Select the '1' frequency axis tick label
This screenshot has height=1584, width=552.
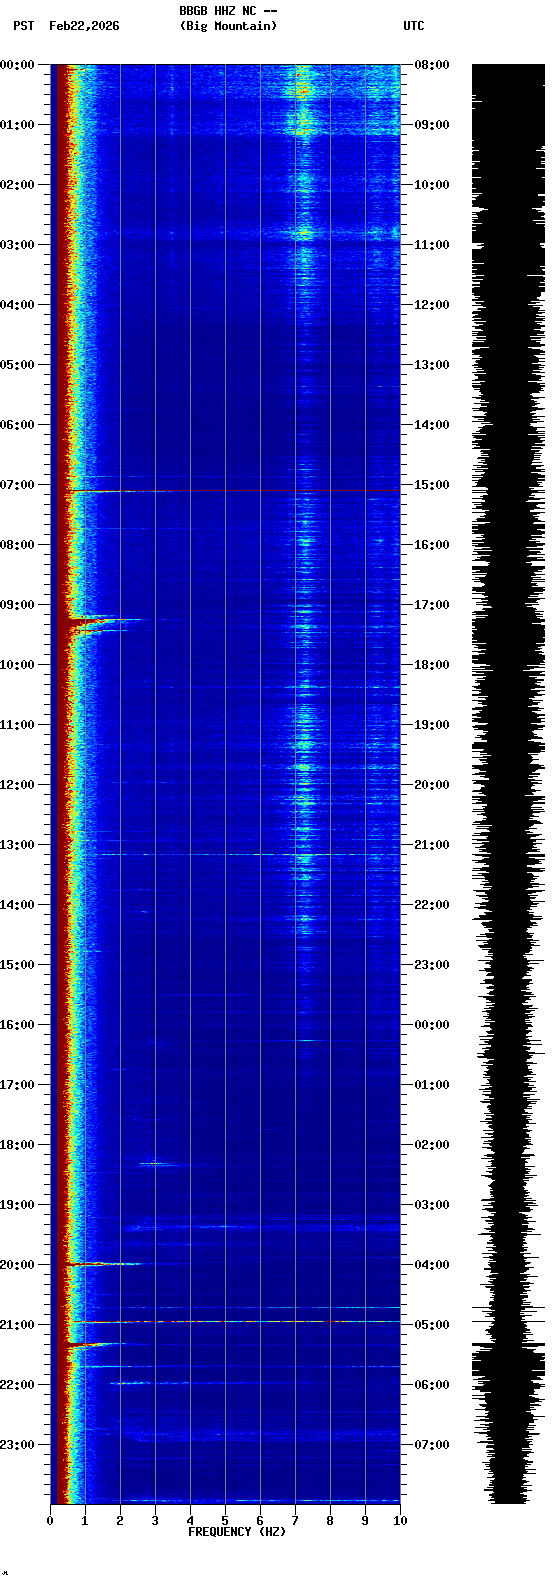pyautogui.click(x=85, y=1521)
